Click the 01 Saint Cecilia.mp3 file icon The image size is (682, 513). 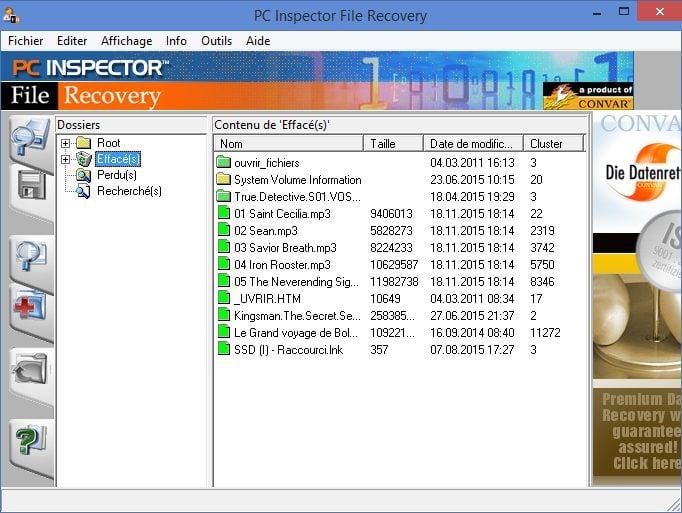click(x=224, y=213)
